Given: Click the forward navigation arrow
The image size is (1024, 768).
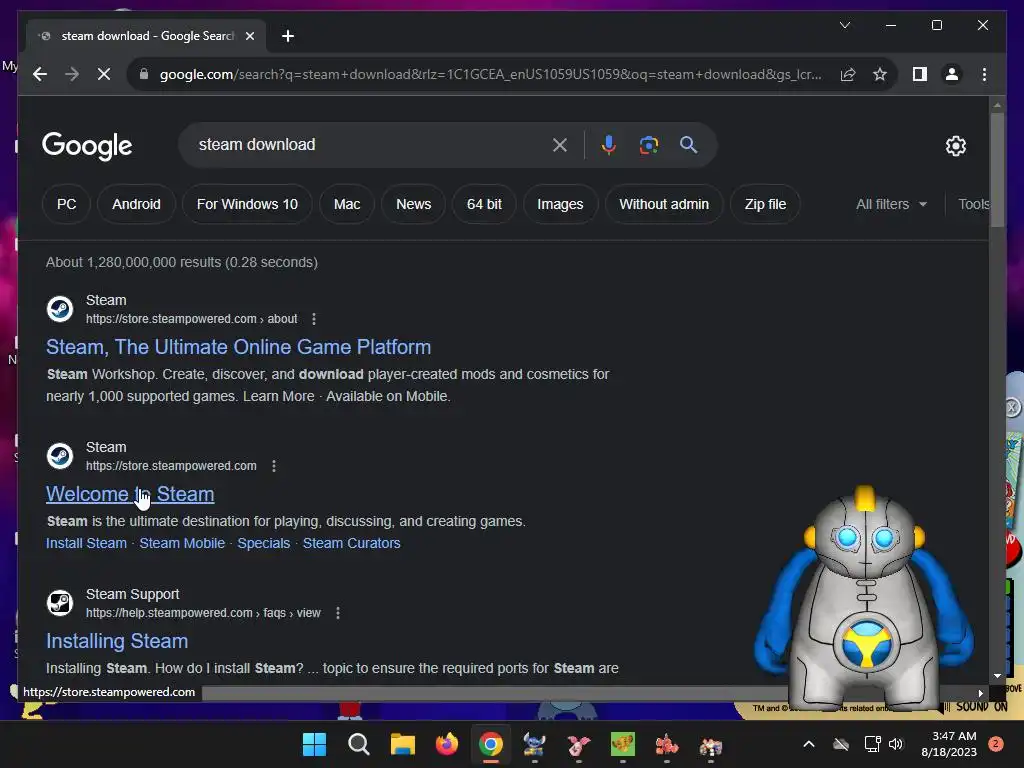Looking at the screenshot, I should point(72,74).
